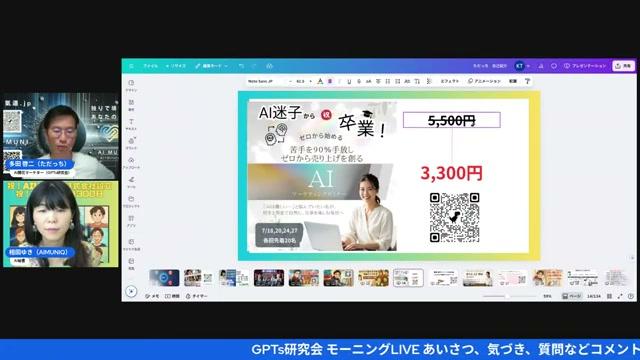Open the テキスト sidebar panel
Viewport: 640px width, 360px height.
point(131,124)
